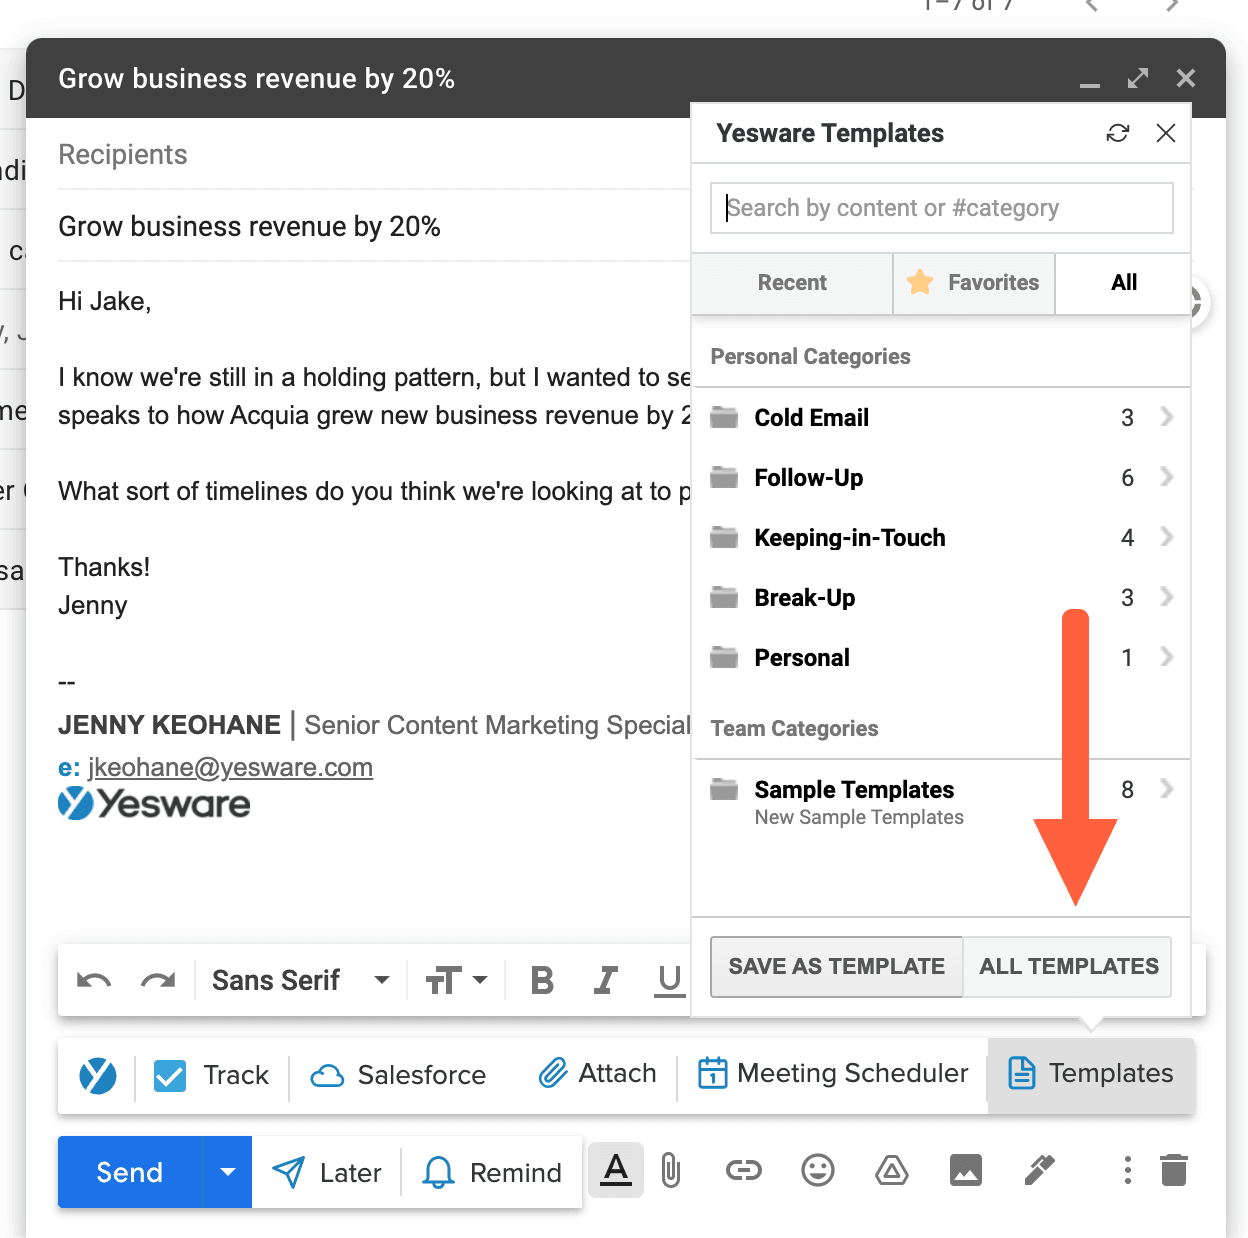1248x1238 pixels.
Task: Insert a photo into the email
Action: [x=965, y=1171]
